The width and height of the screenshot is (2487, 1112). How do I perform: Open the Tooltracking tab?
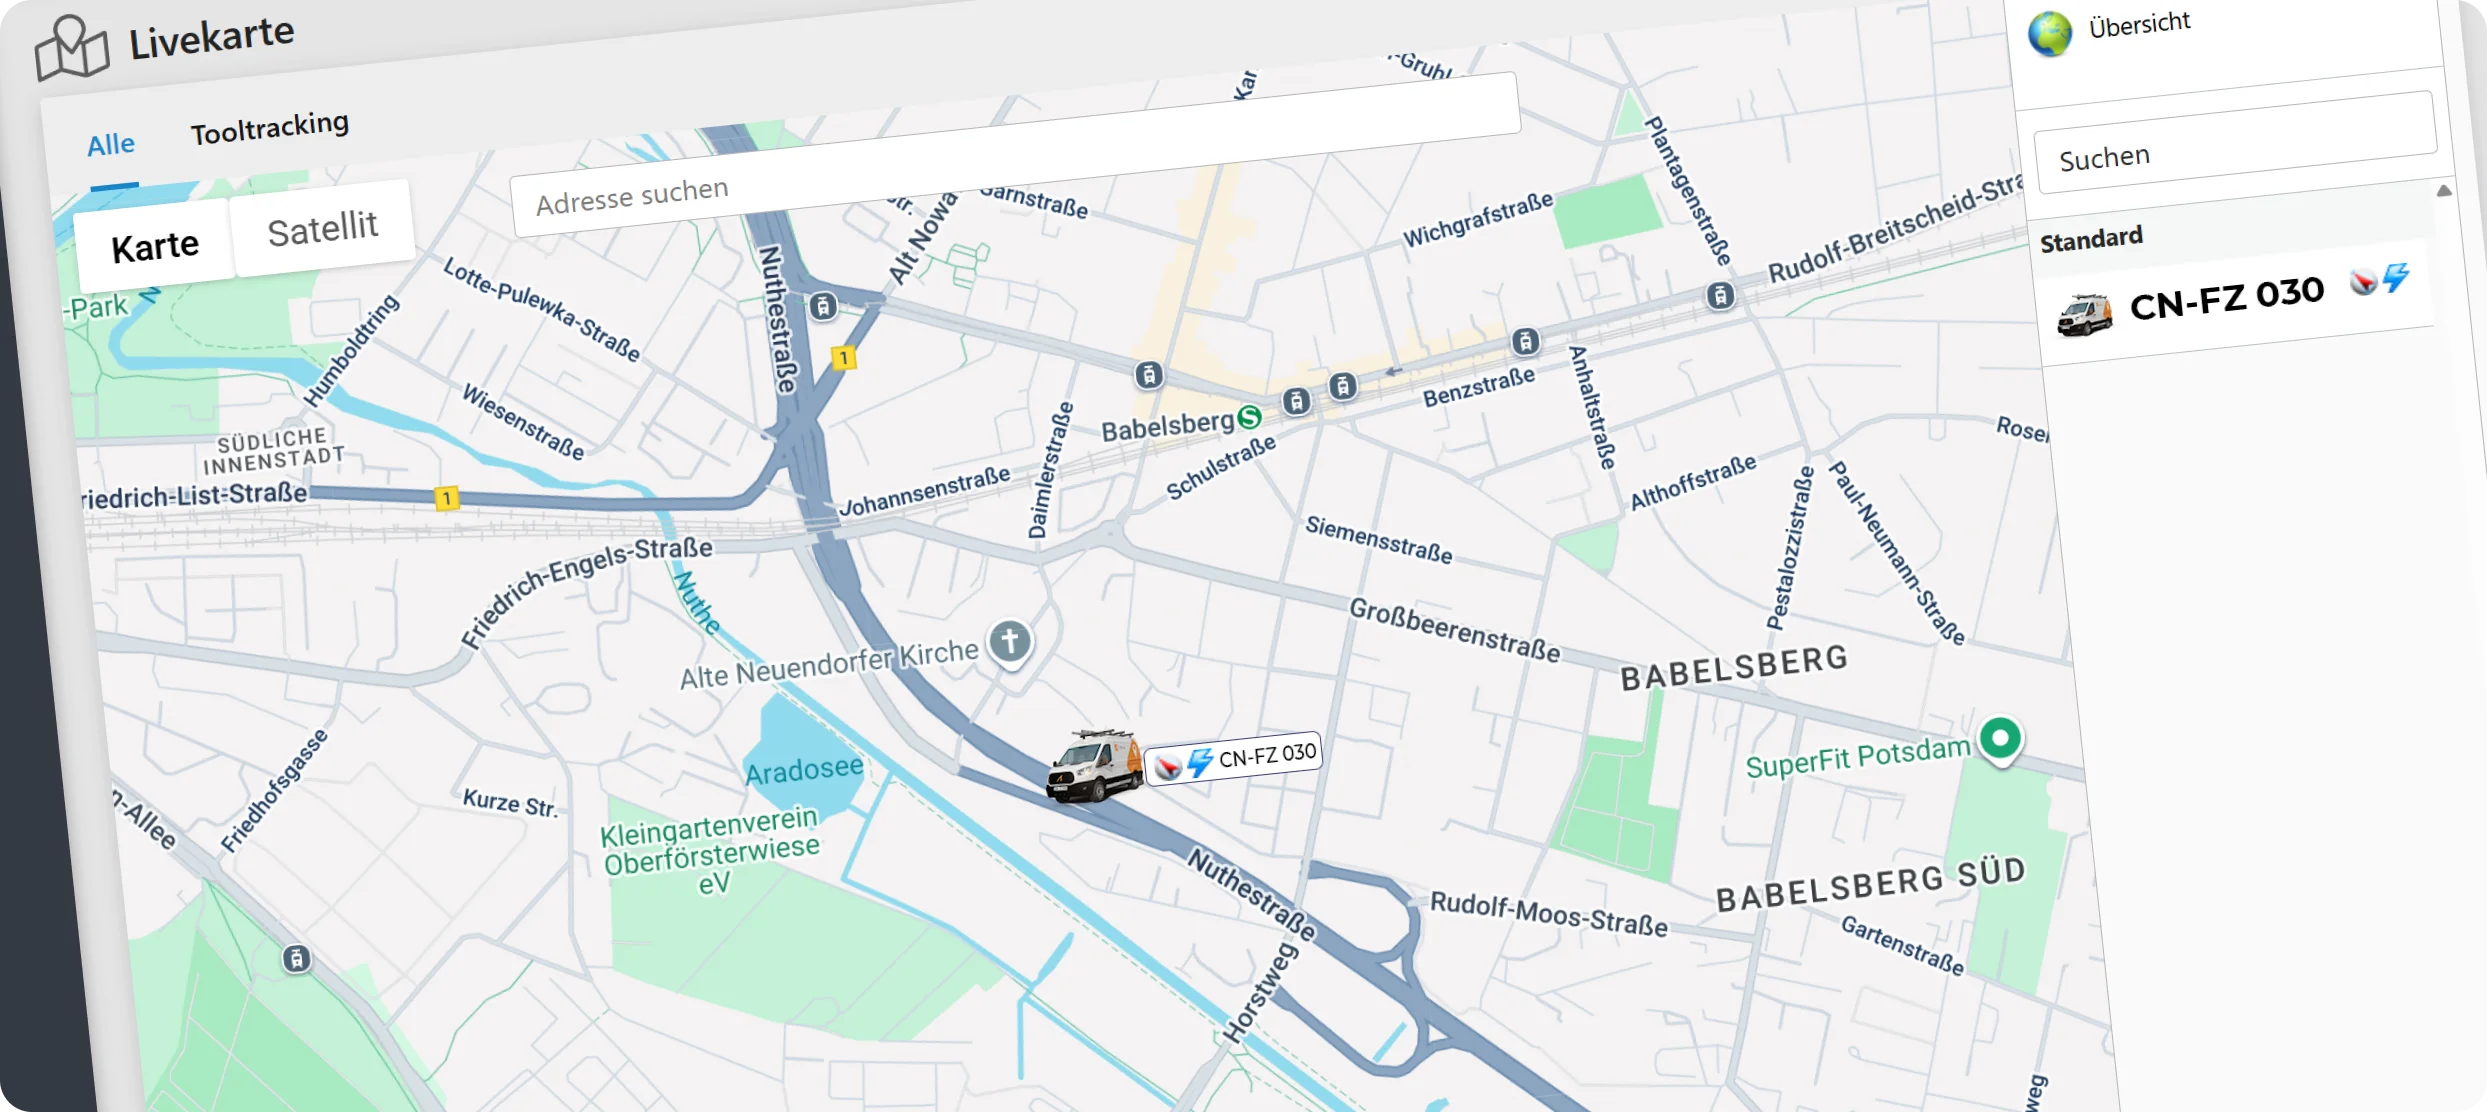270,127
